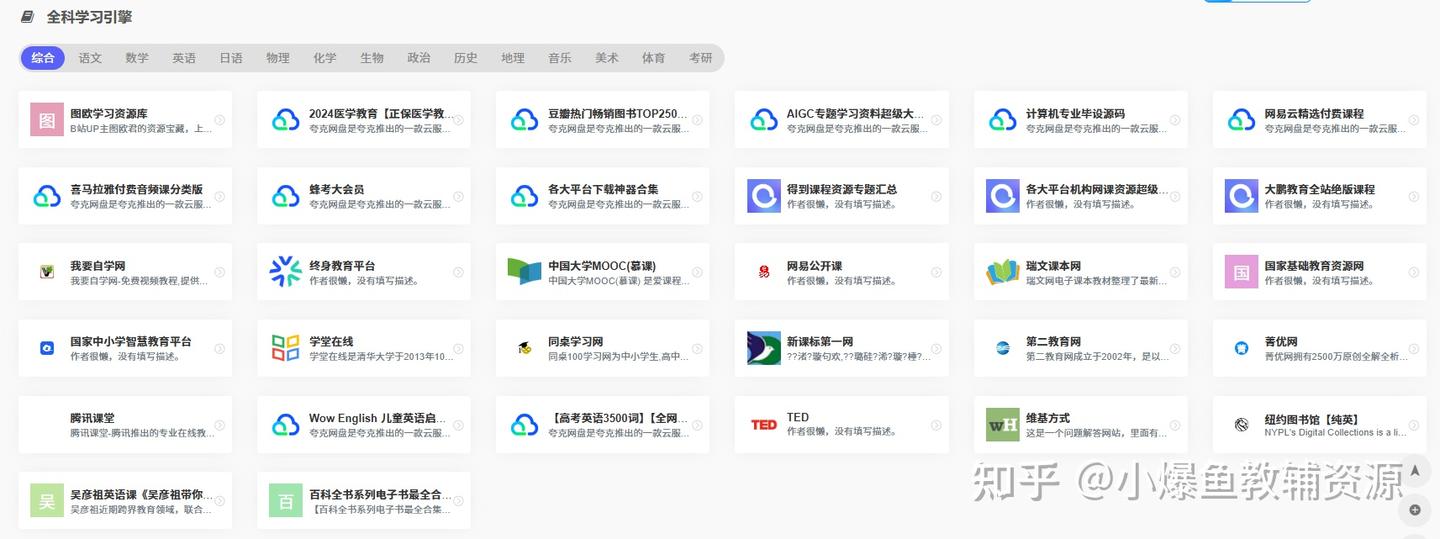Open the 日语 category tab
Screen dimensions: 1440x539
tap(231, 58)
